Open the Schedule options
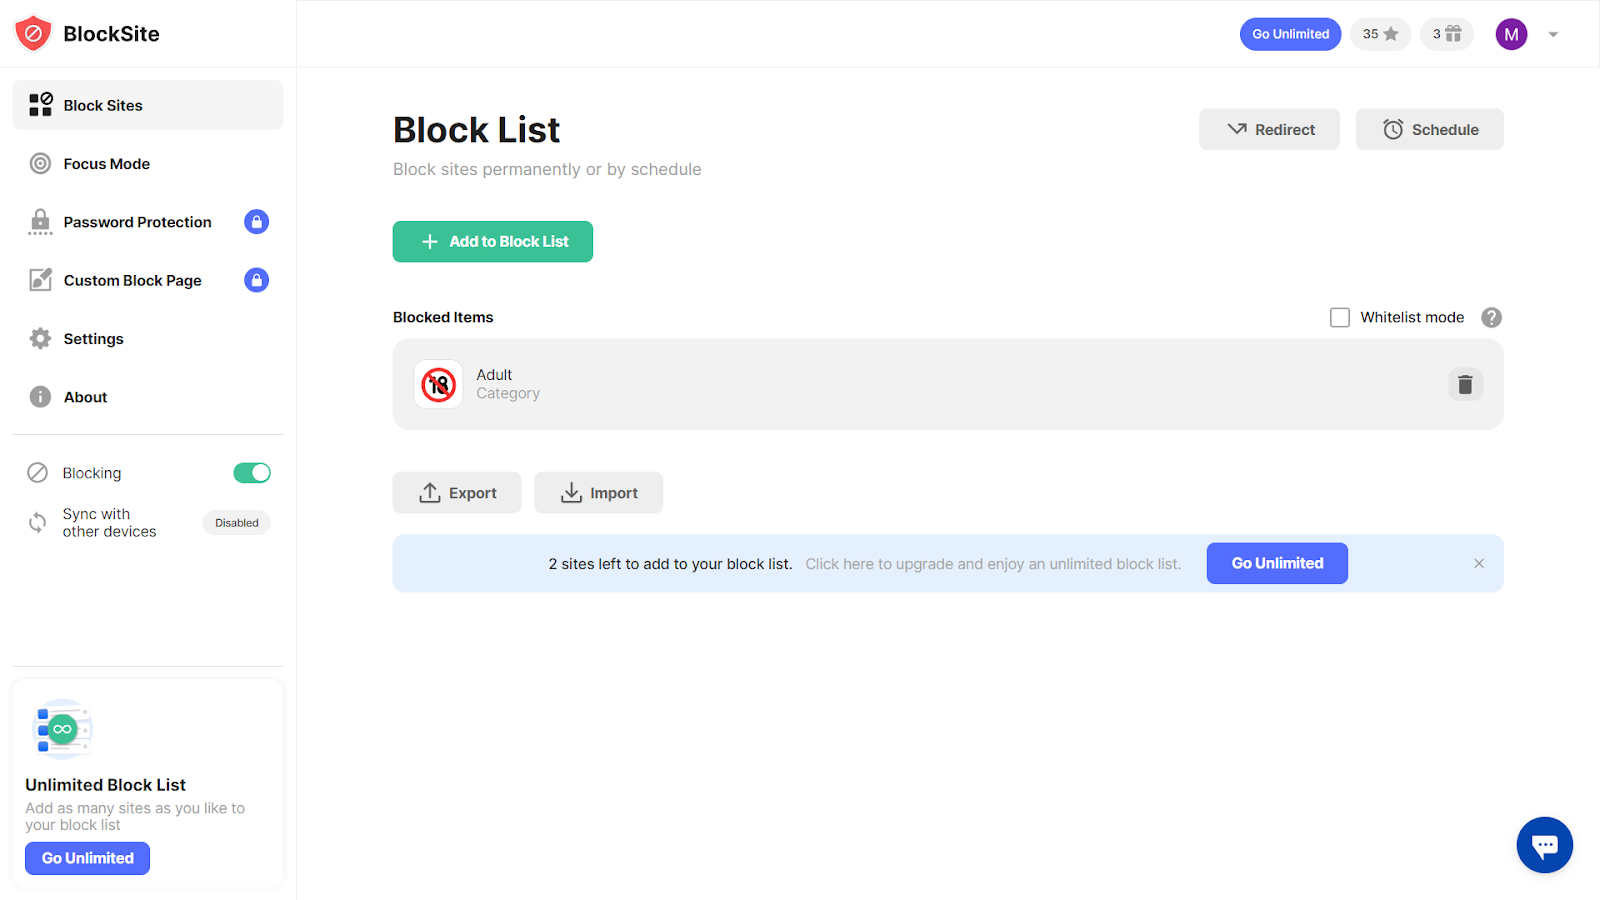 pyautogui.click(x=1428, y=129)
